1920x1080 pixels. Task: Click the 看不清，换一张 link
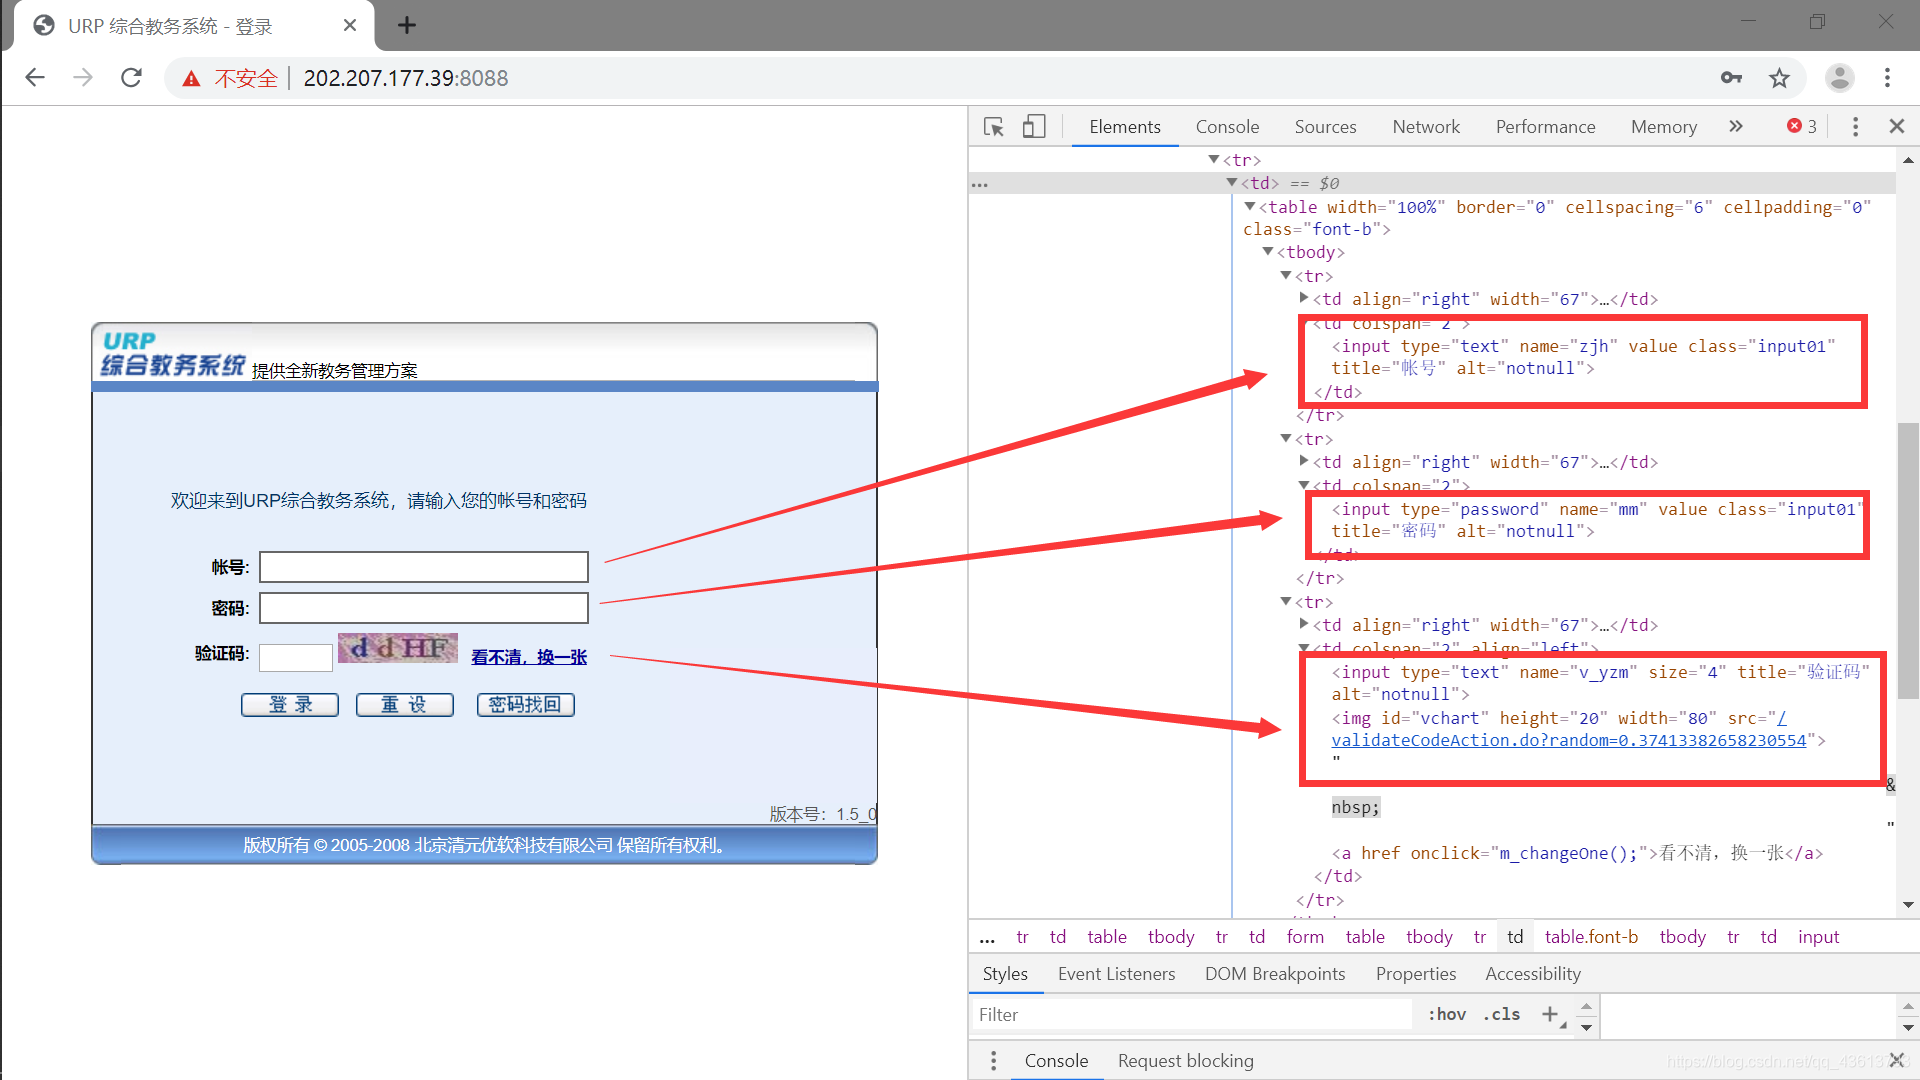click(529, 657)
